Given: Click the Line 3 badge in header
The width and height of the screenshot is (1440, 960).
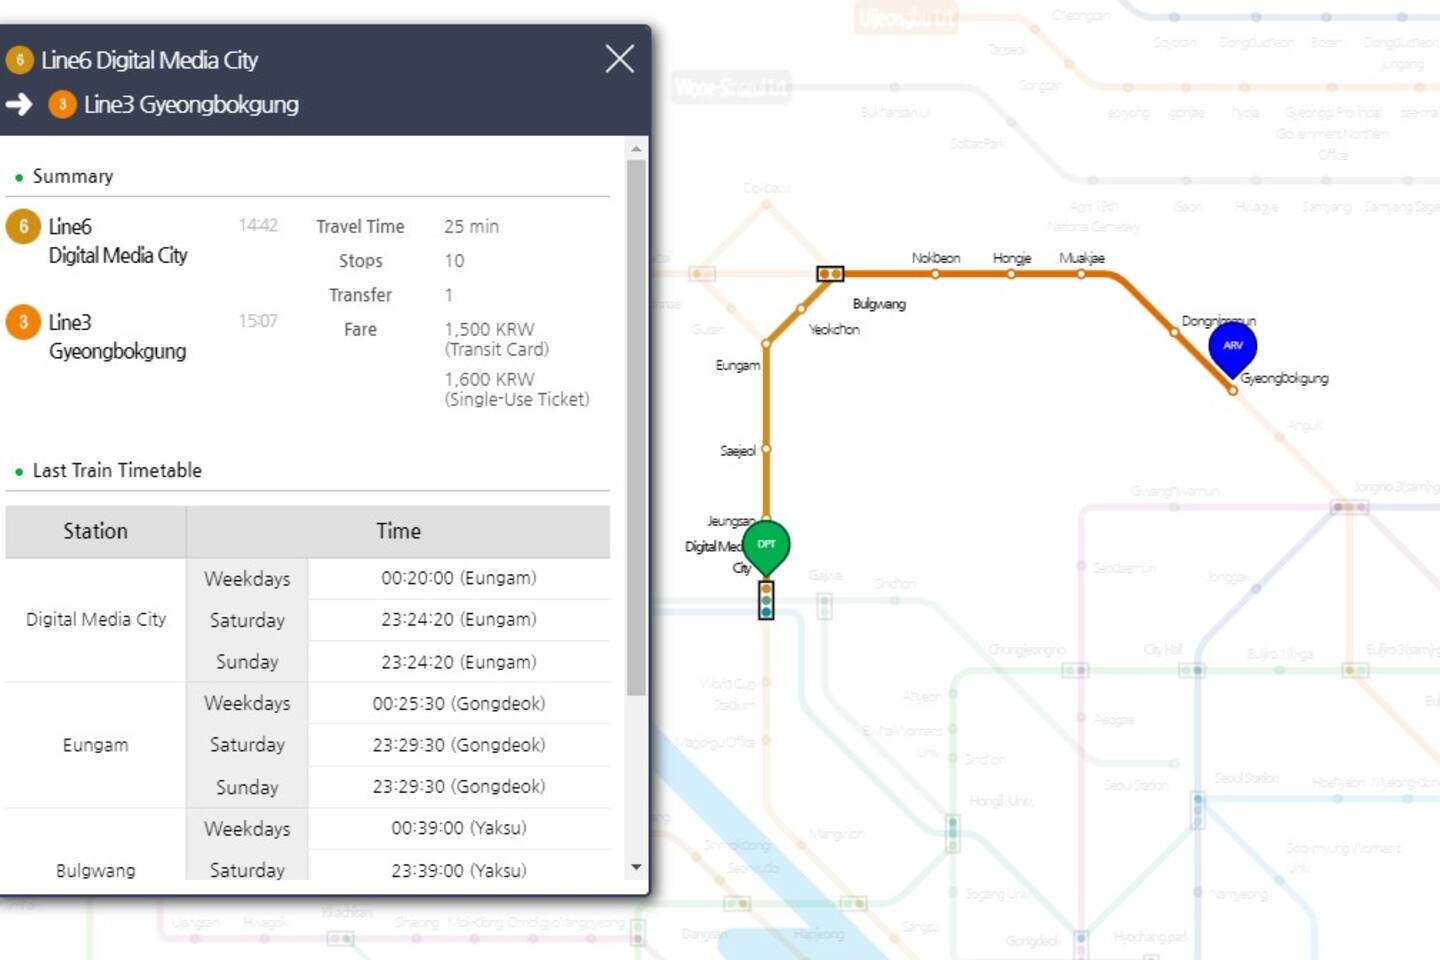Looking at the screenshot, I should [62, 104].
